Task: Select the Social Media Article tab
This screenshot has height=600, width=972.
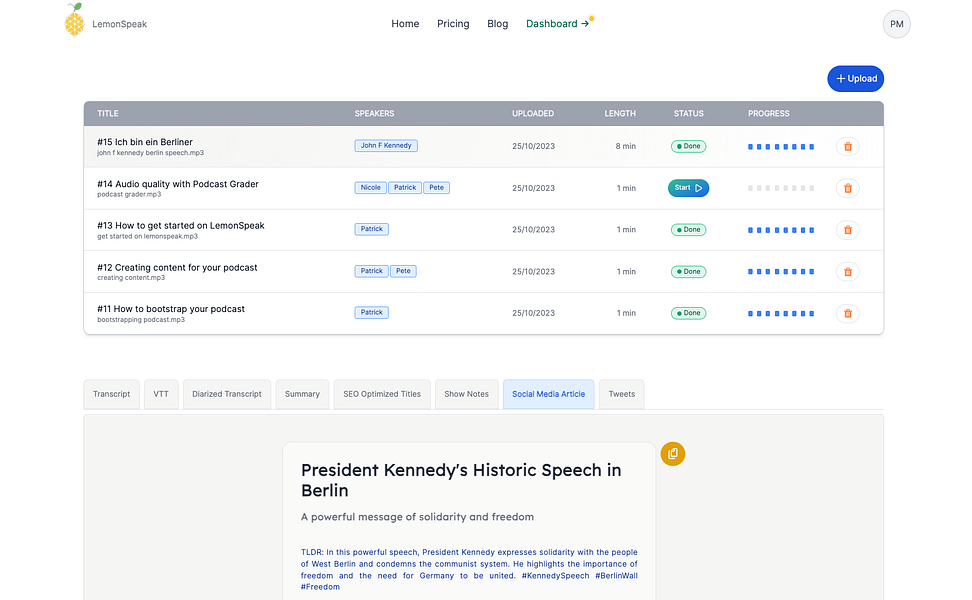Action: (549, 394)
